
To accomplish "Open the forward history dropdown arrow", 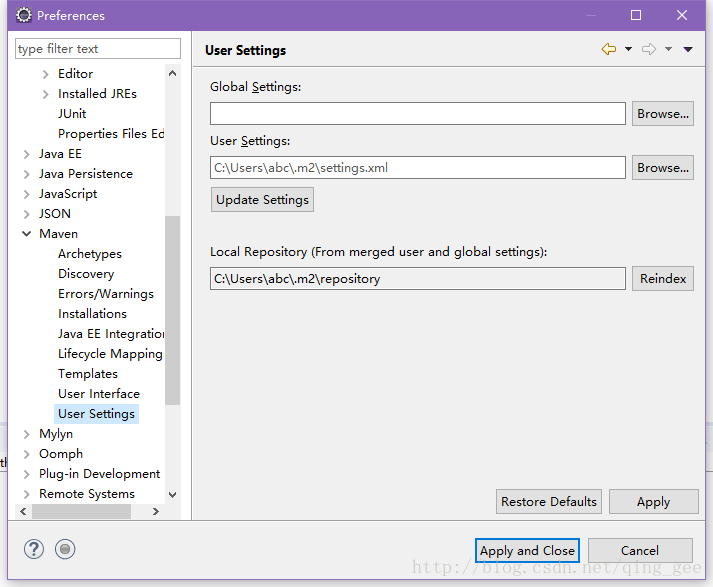I will point(668,49).
